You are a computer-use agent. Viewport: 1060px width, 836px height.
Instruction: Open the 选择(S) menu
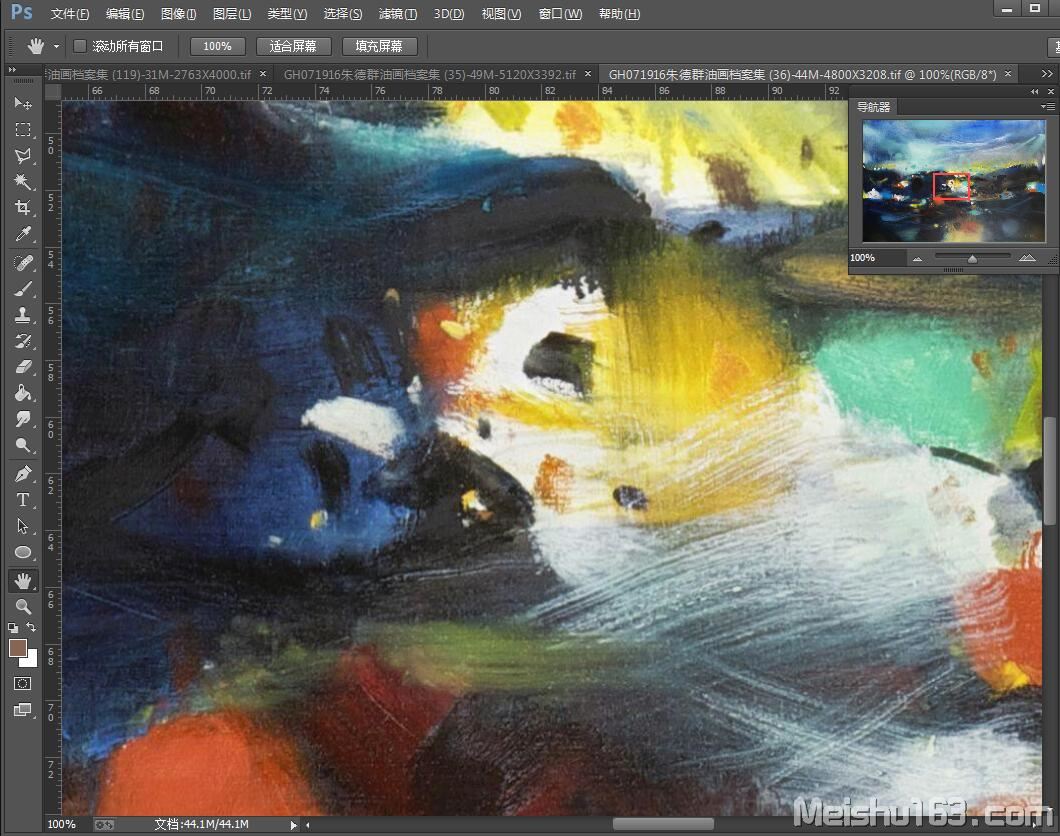tap(343, 14)
